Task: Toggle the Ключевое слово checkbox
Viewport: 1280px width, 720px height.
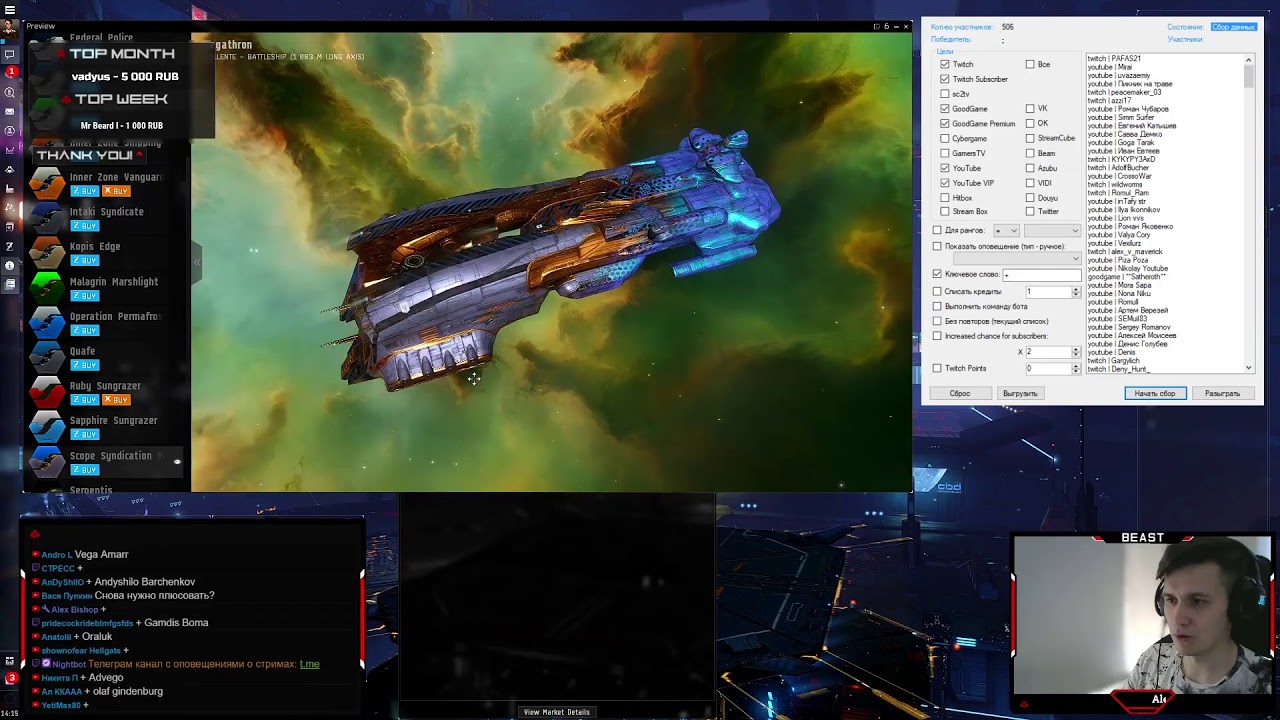Action: click(x=937, y=274)
